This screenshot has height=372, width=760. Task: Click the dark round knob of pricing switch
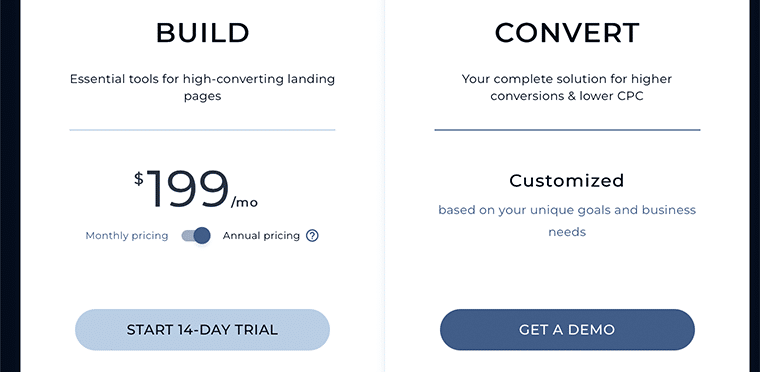[202, 236]
